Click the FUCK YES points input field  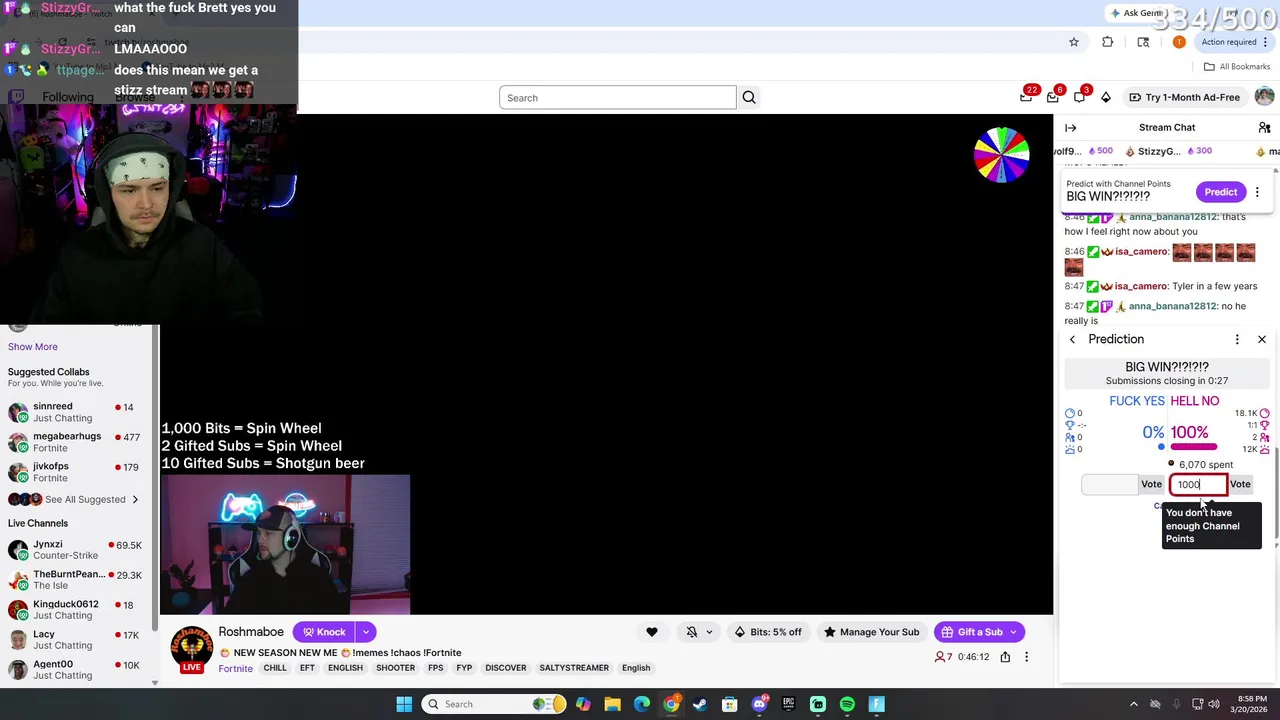pos(1109,484)
